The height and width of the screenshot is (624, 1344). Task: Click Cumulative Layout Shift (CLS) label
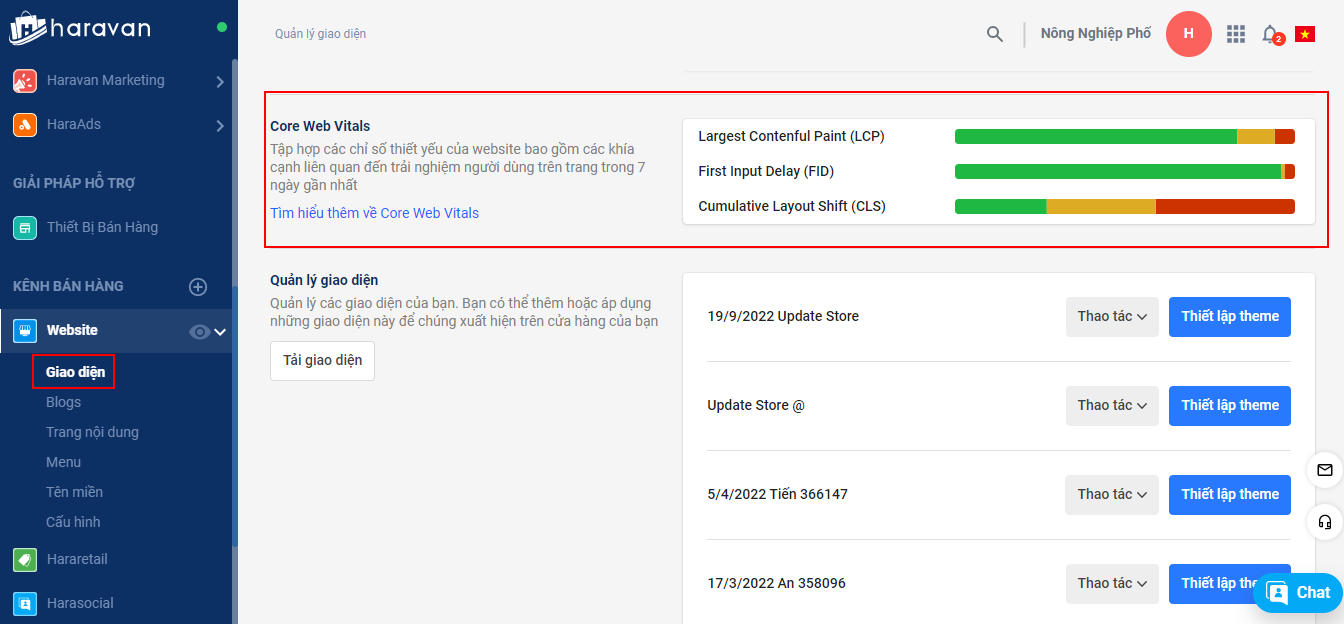(792, 207)
